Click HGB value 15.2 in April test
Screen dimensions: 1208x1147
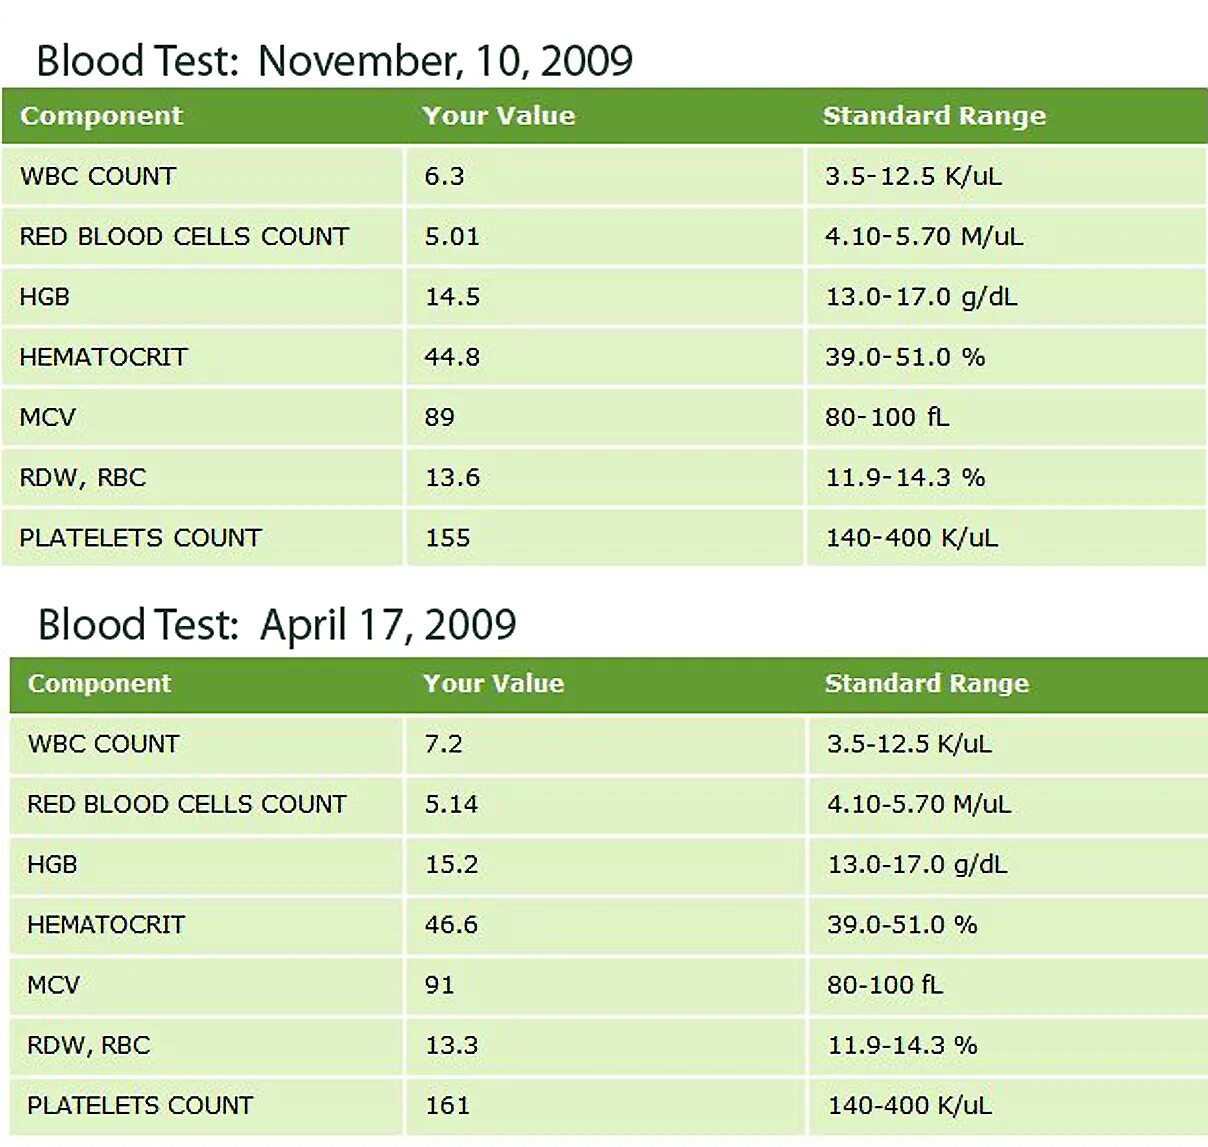pos(451,864)
